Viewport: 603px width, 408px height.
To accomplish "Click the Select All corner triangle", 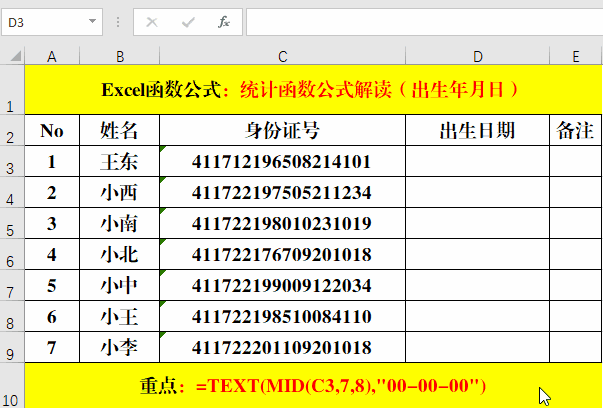I will (x=15, y=57).
